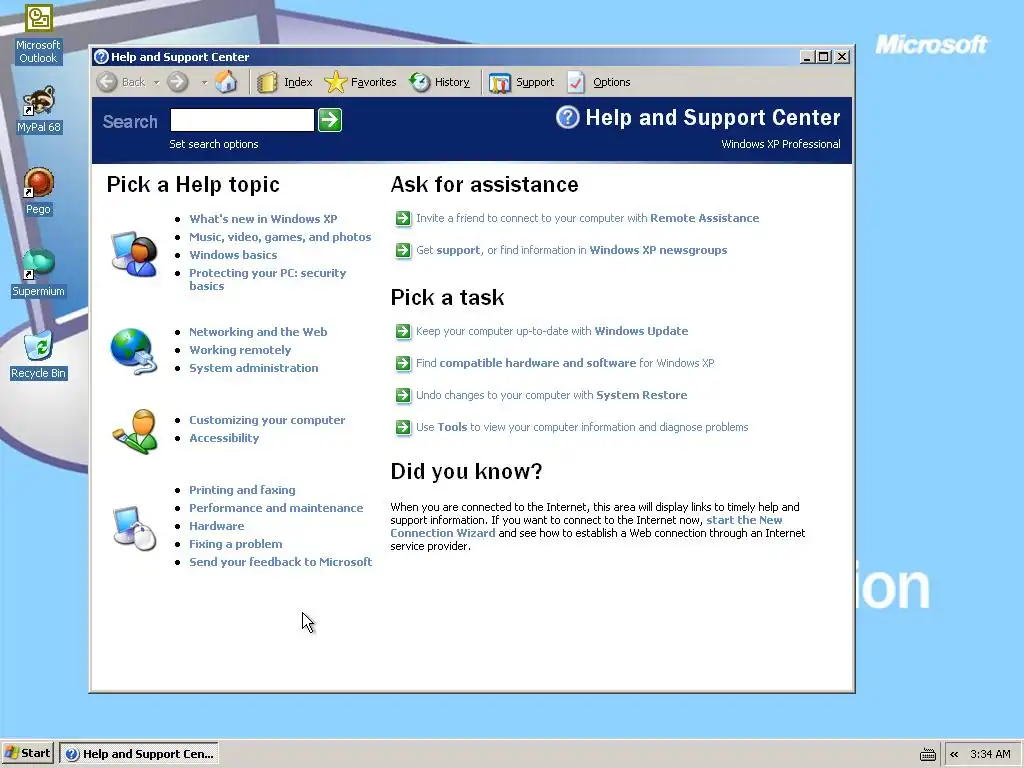Open System administration topic
This screenshot has height=768, width=1024.
[254, 368]
